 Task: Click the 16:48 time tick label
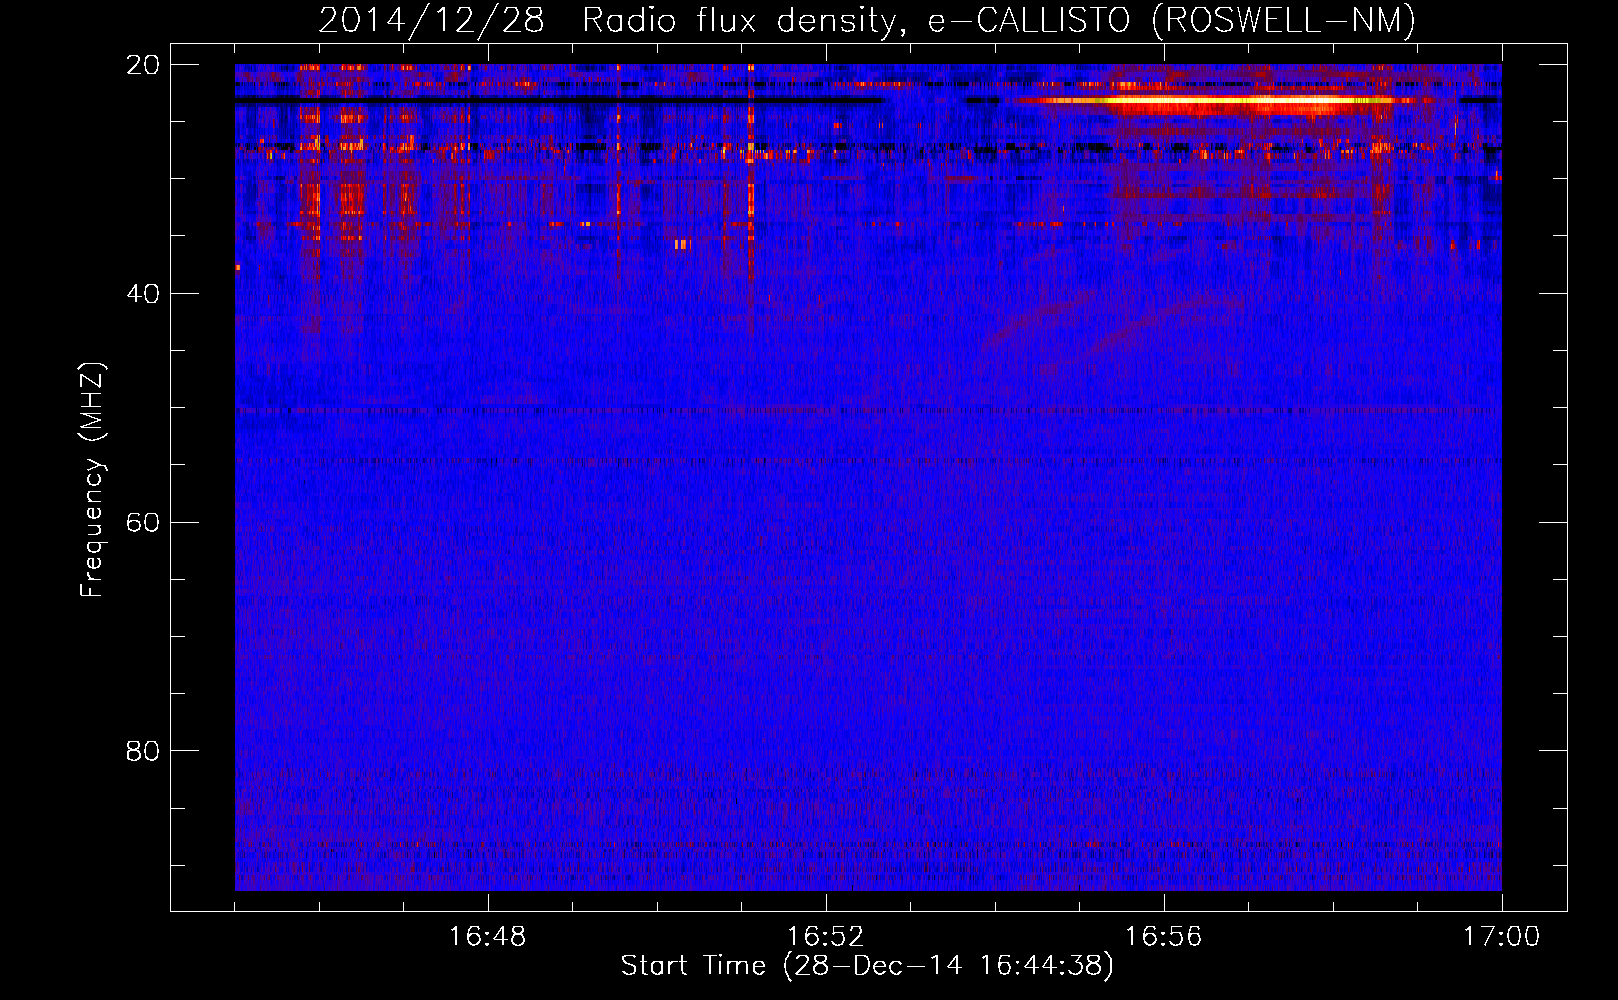[488, 937]
